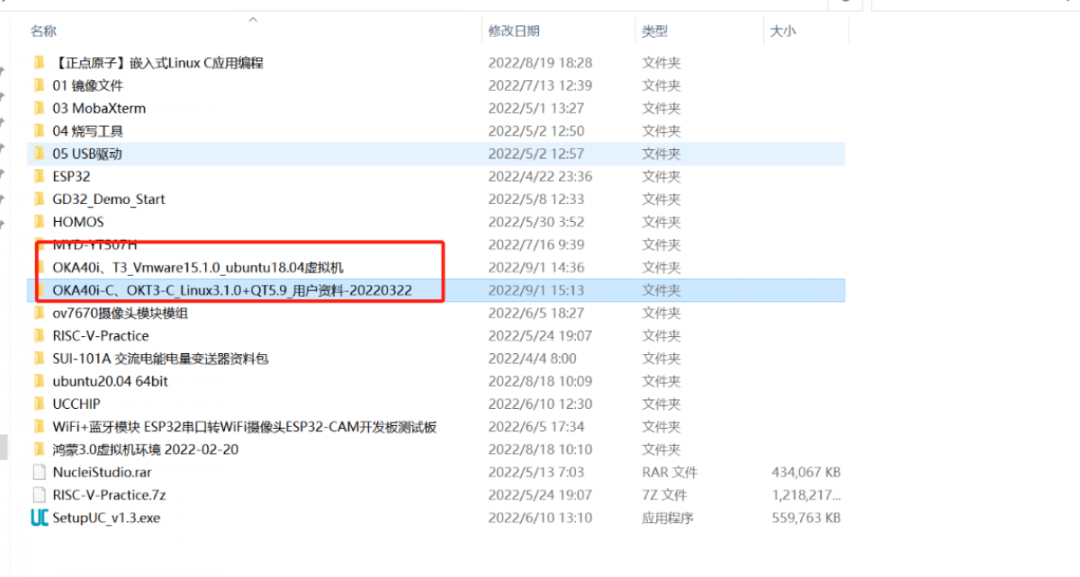Image resolution: width=1080 pixels, height=577 pixels.
Task: Click folder icon of RISC-V-Practice folder
Action: [x=39, y=335]
